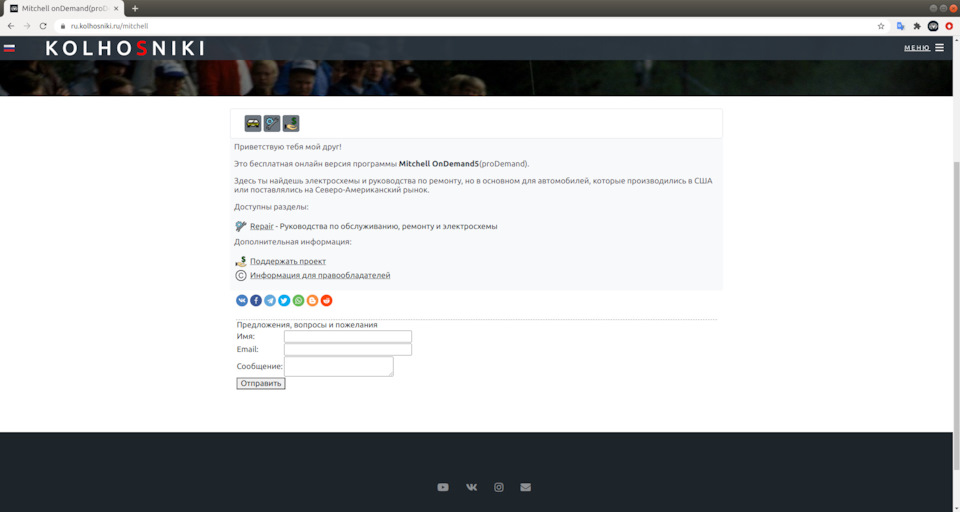Open YouTube channel from footer

(443, 487)
